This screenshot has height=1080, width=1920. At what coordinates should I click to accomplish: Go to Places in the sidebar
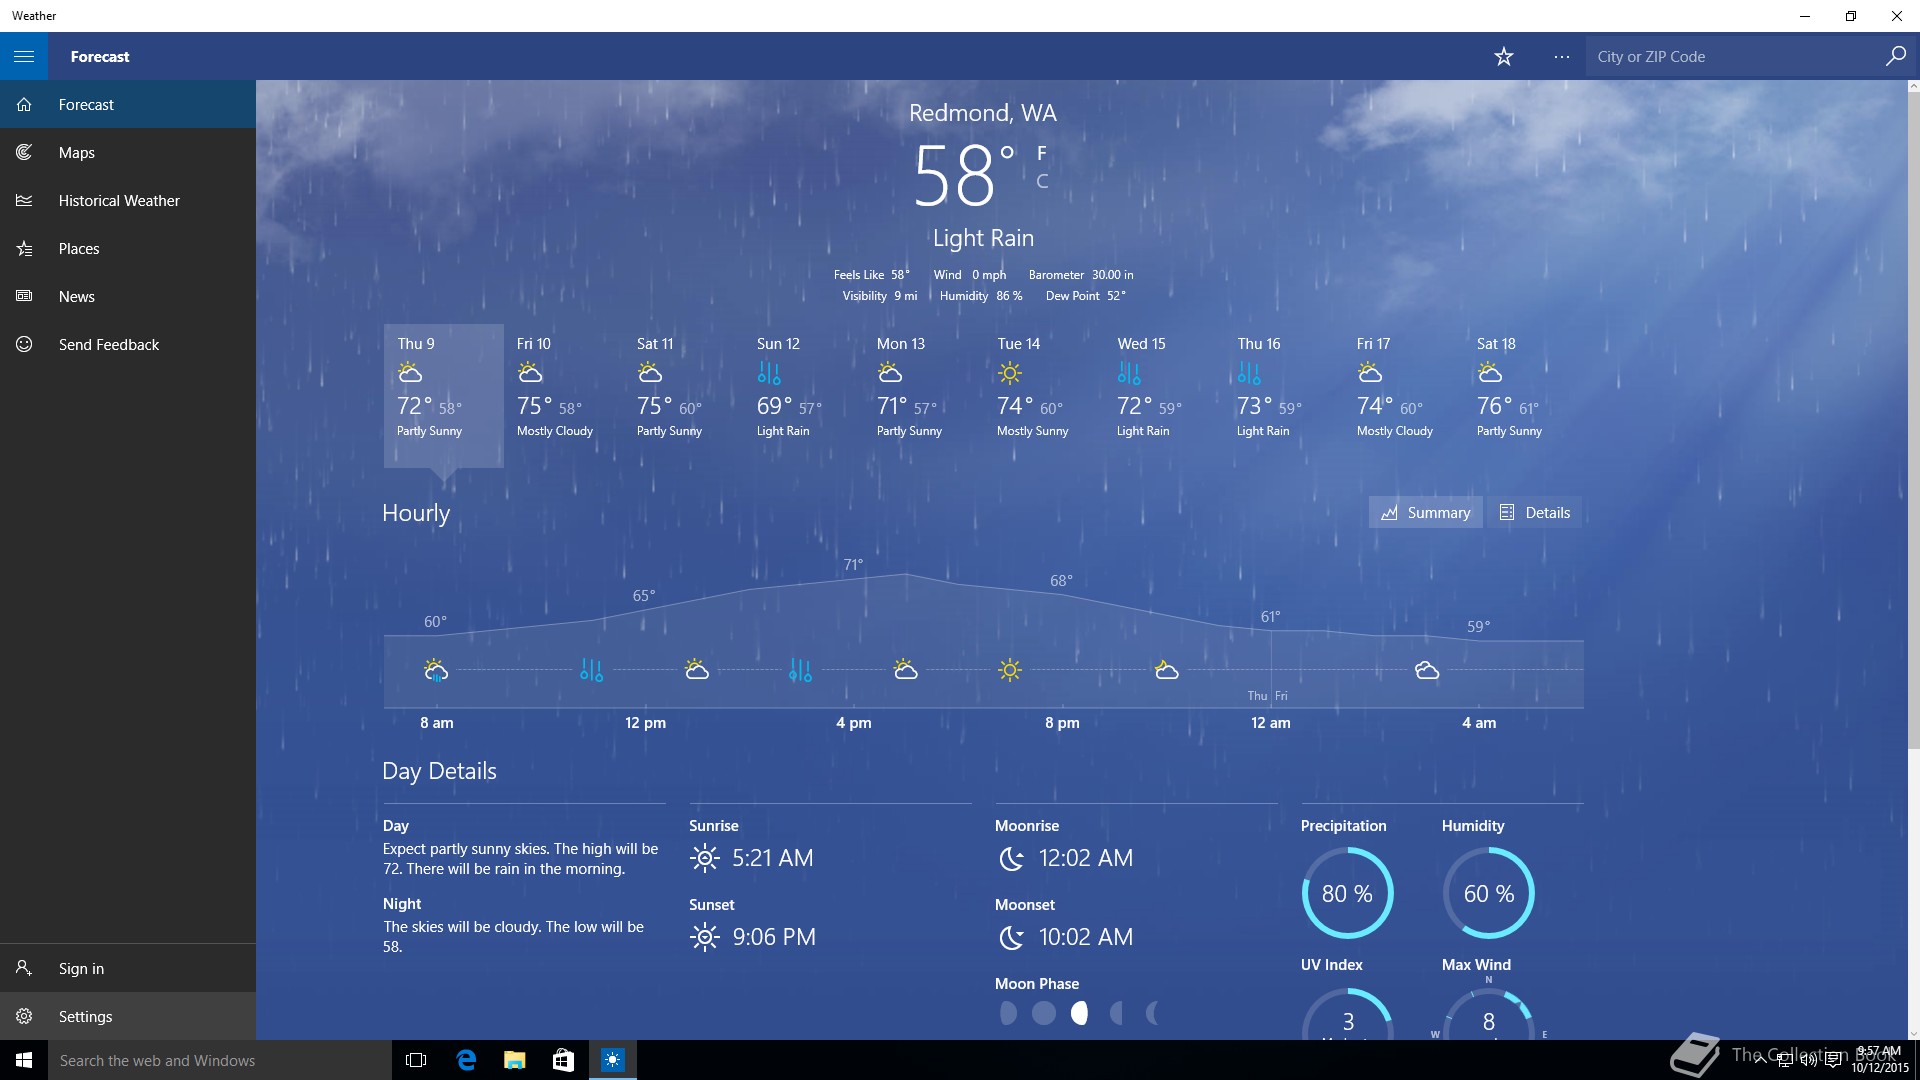tap(78, 248)
